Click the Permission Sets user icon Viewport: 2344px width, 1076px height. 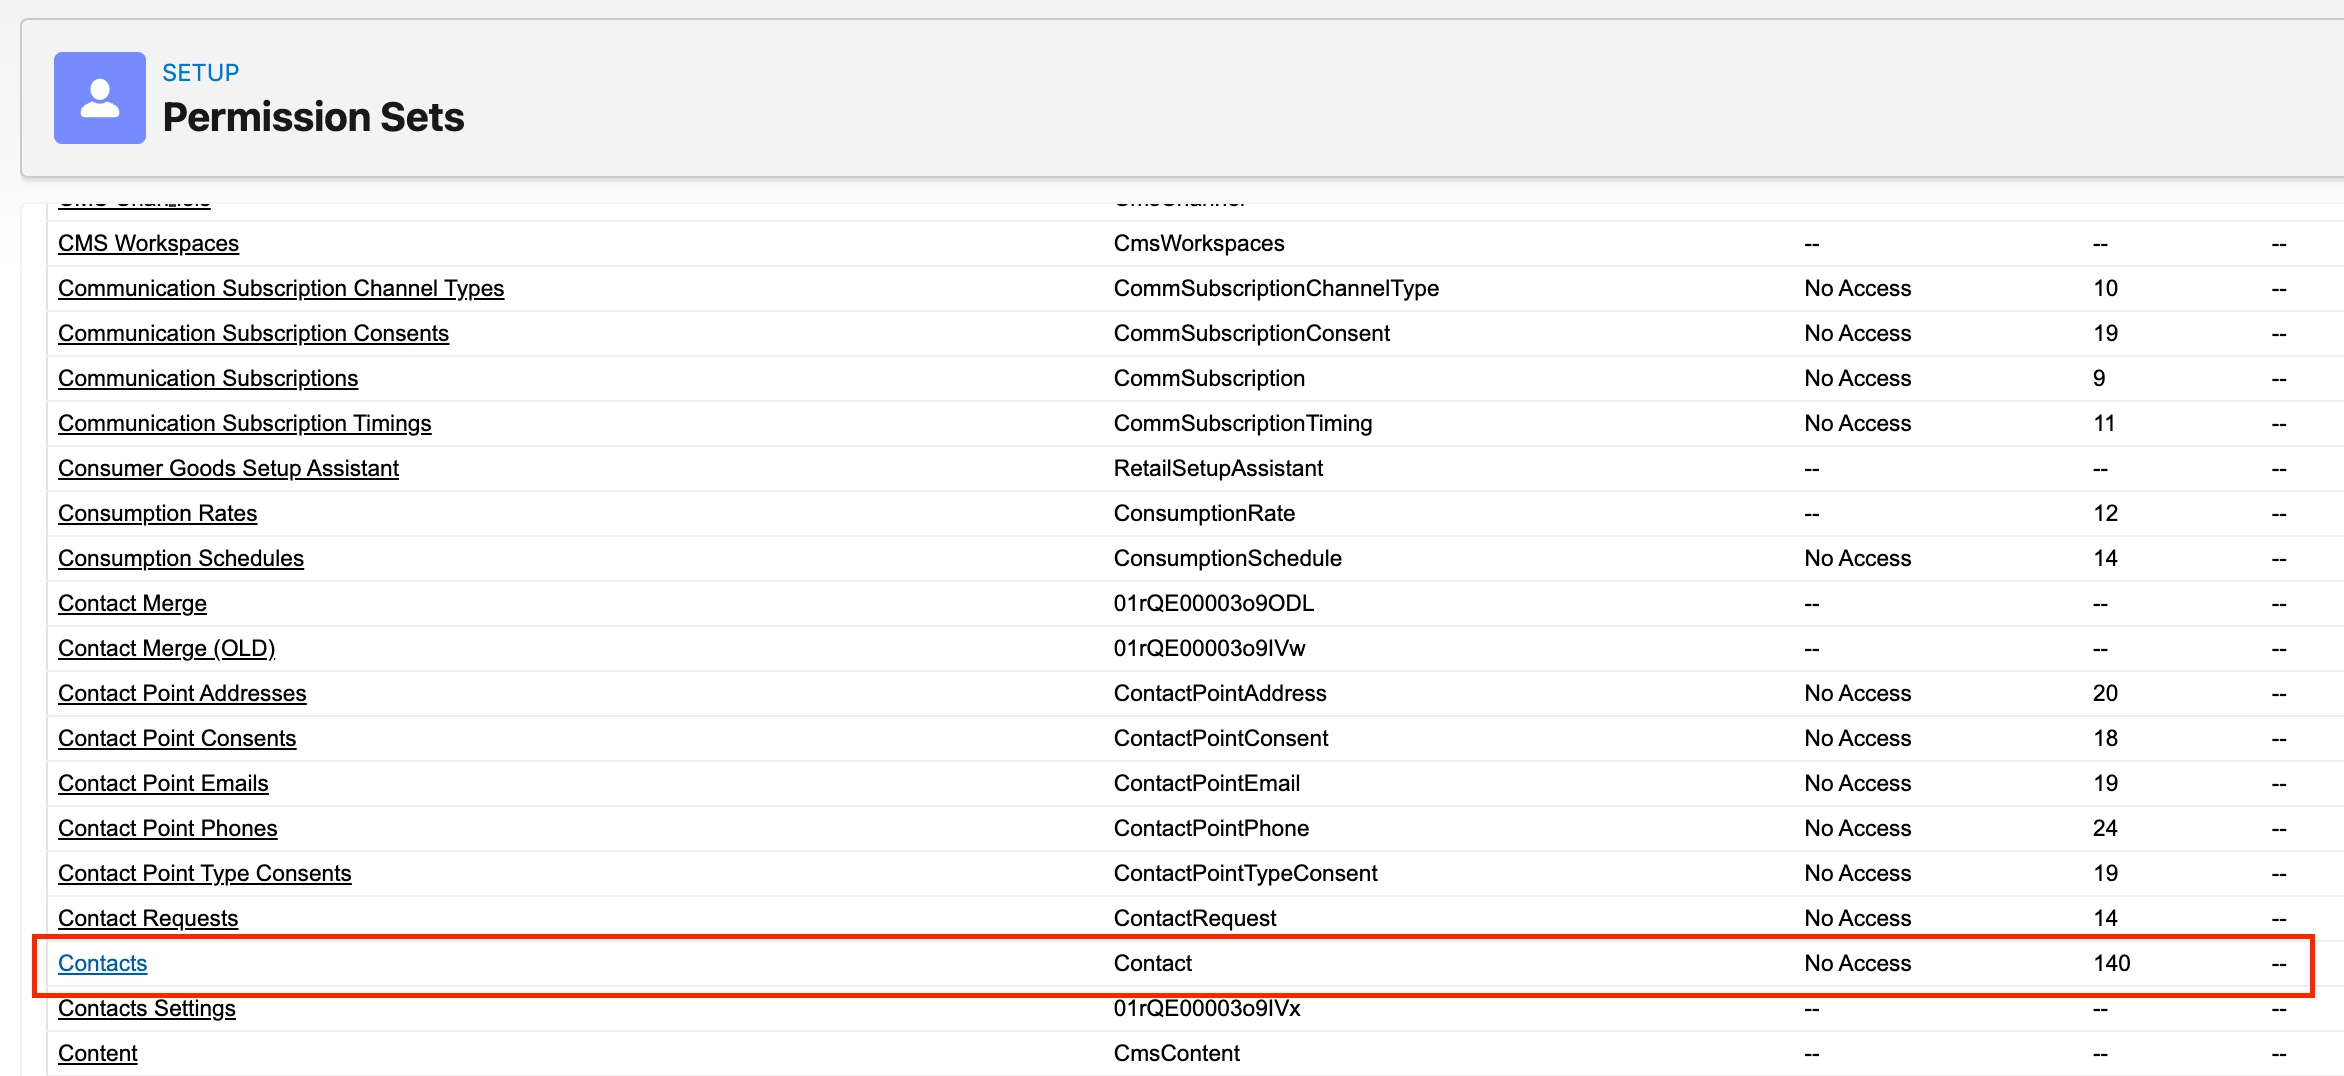pyautogui.click(x=100, y=98)
